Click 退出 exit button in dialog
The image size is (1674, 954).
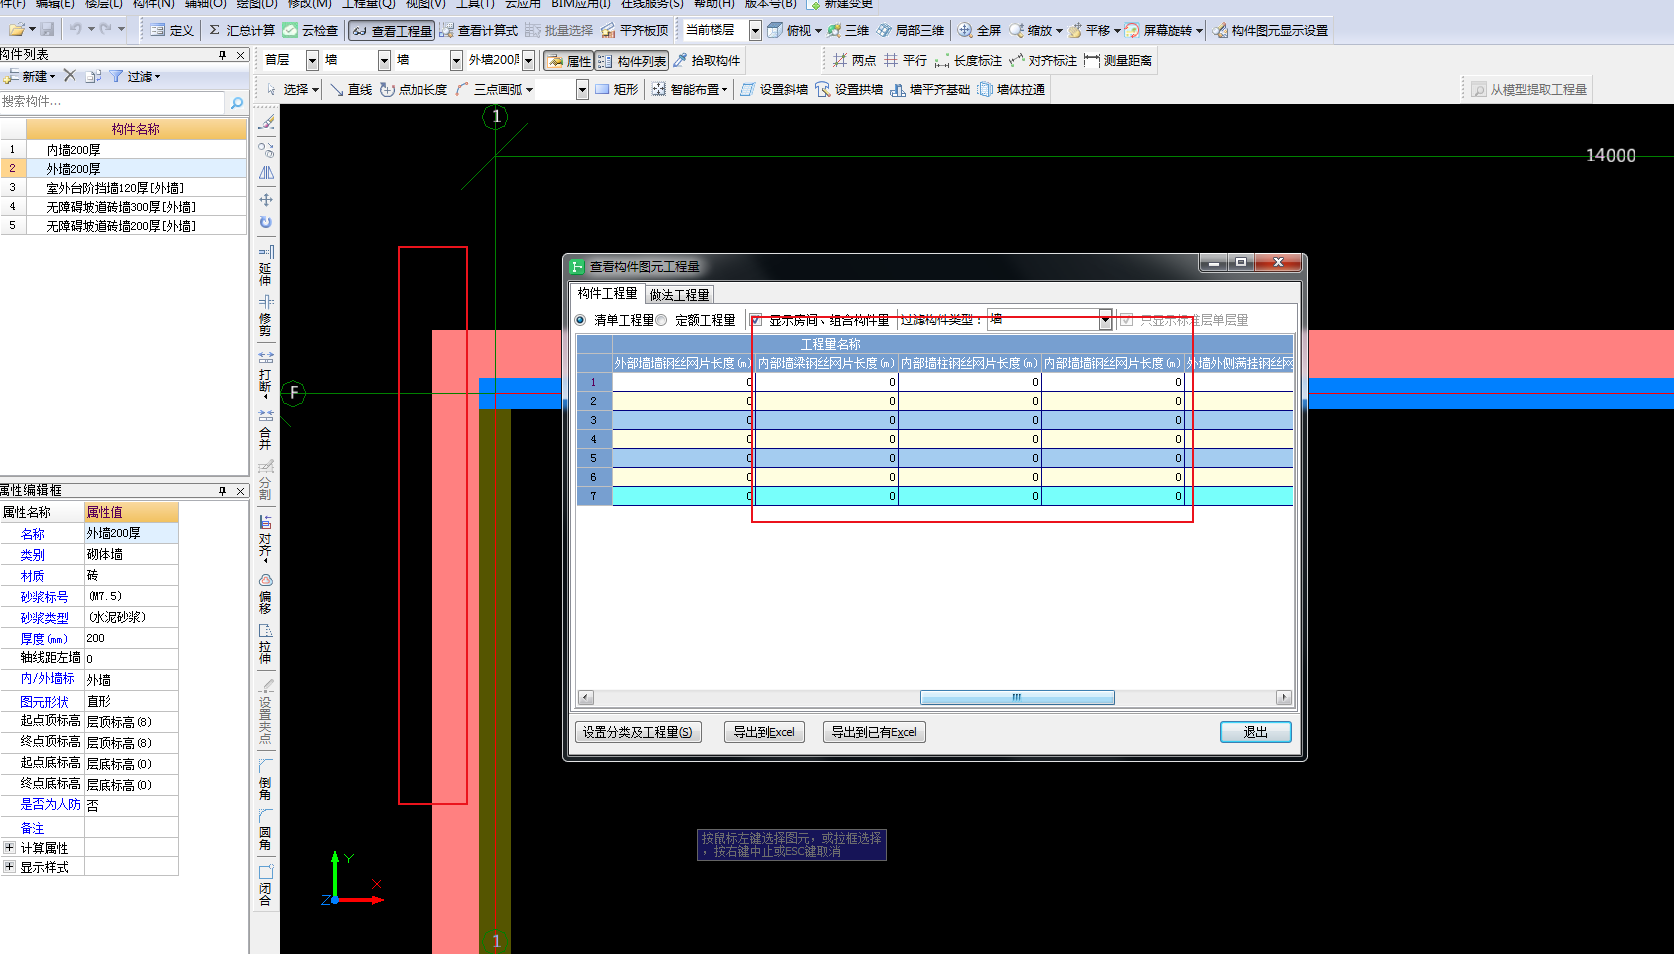[1256, 732]
